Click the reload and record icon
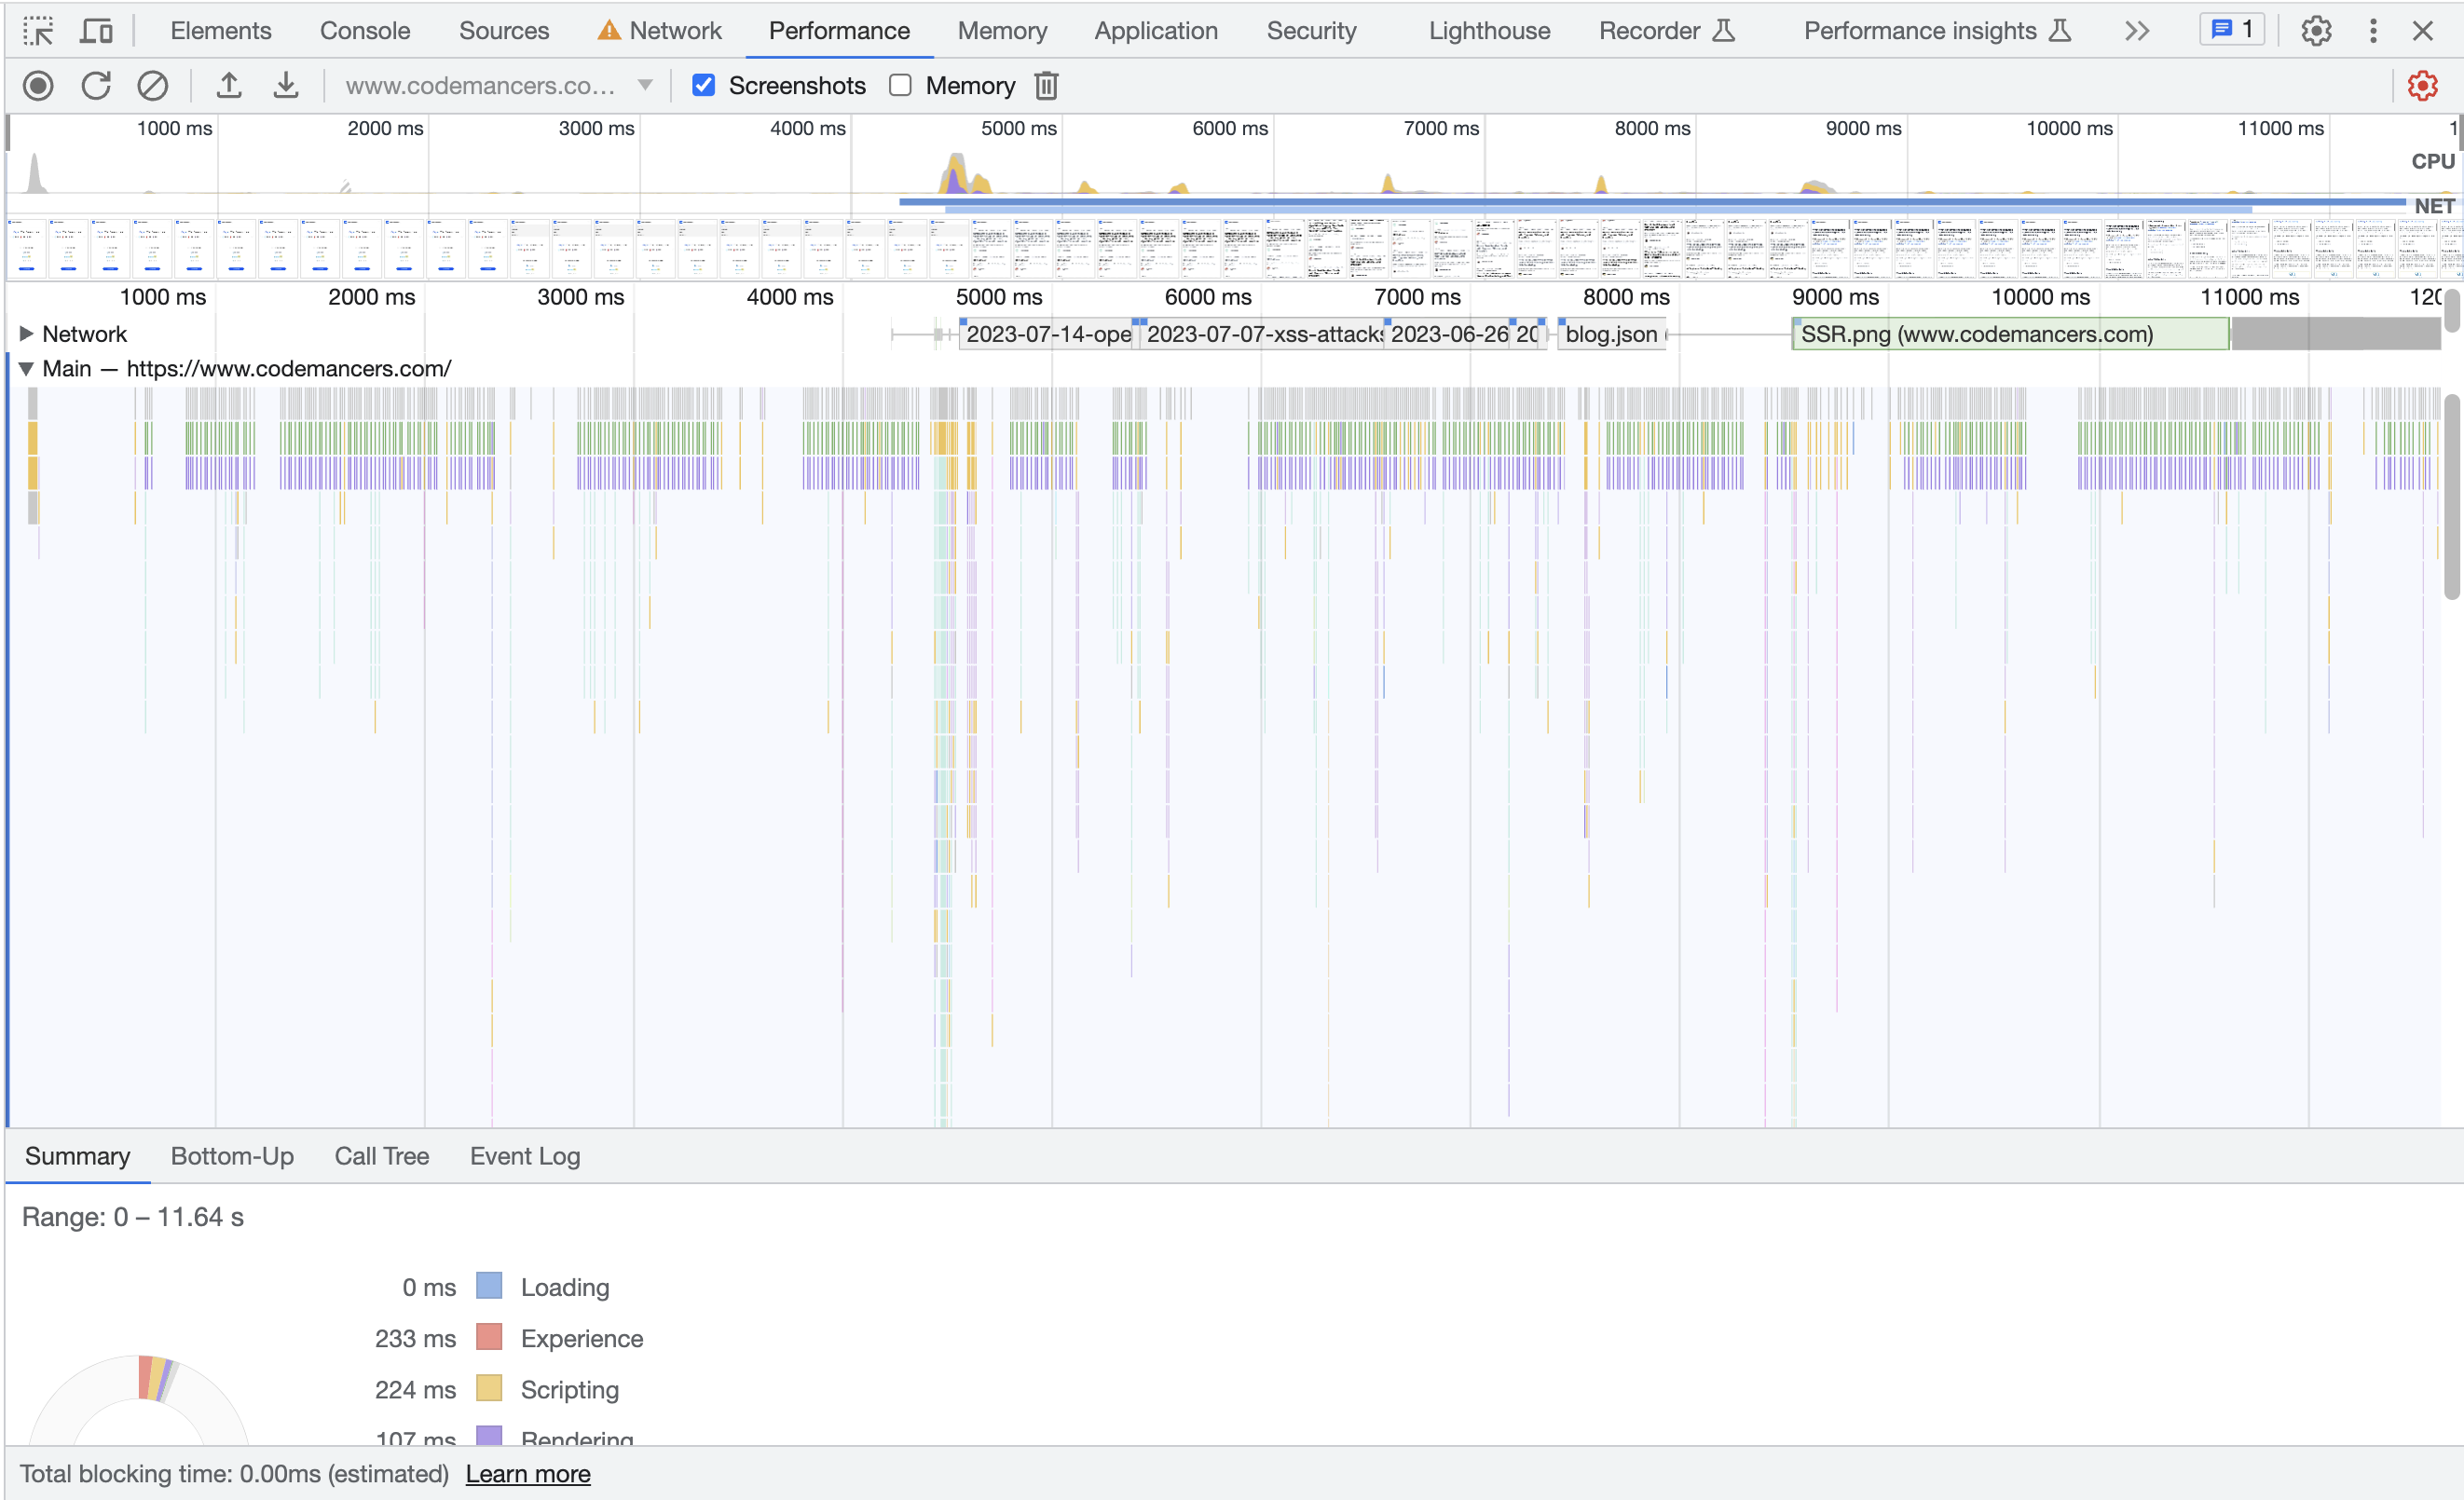The image size is (2464, 1500). [96, 86]
